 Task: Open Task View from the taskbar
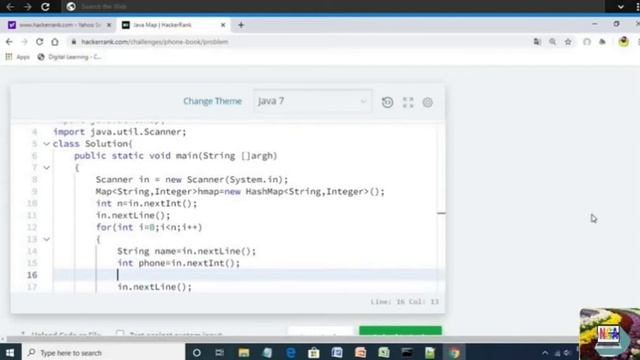pos(220,352)
